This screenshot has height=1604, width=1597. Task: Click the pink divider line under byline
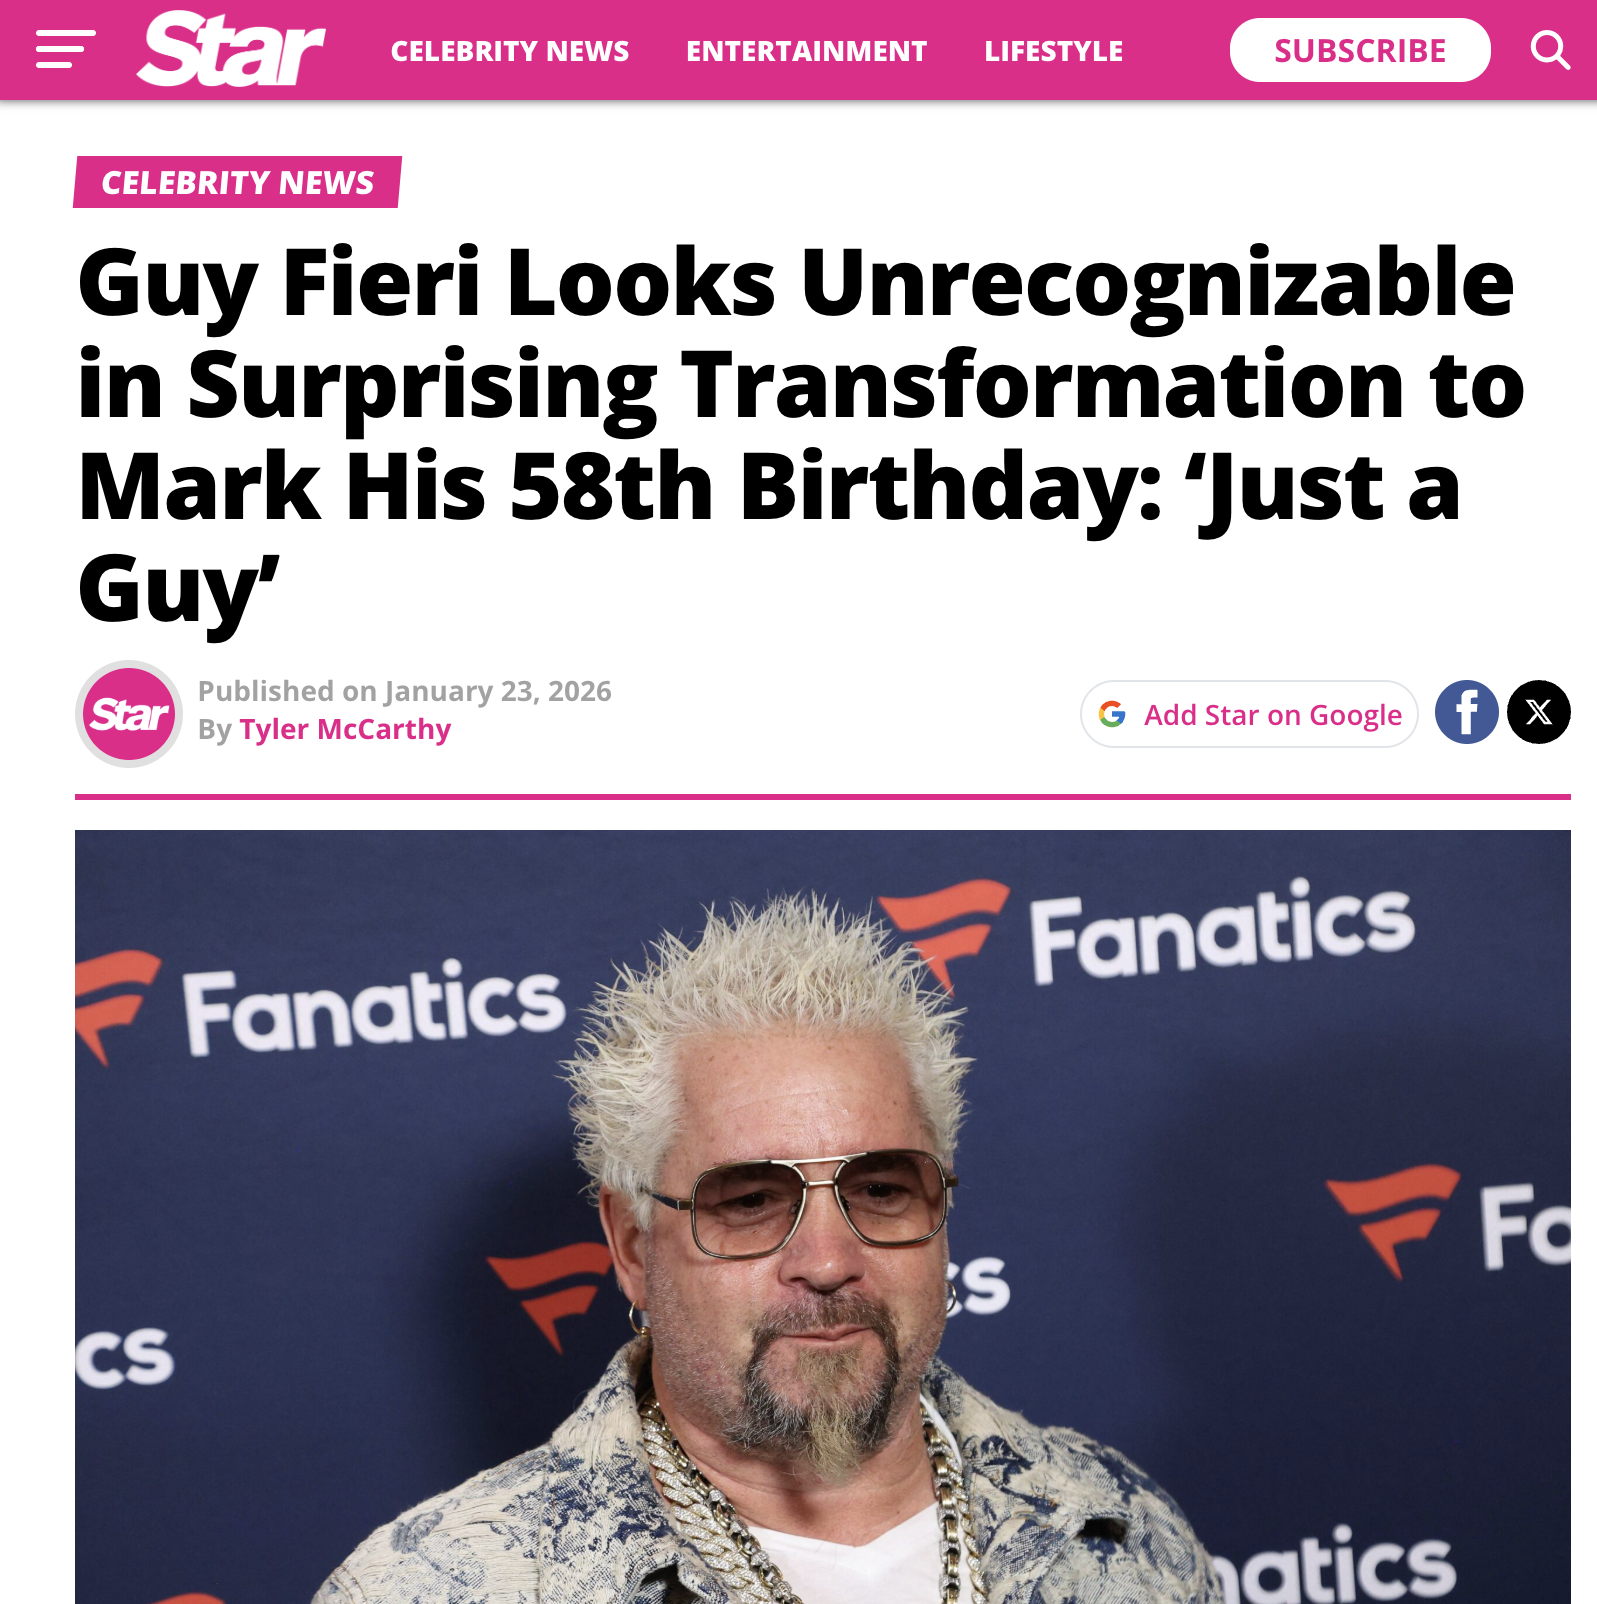pos(822,797)
